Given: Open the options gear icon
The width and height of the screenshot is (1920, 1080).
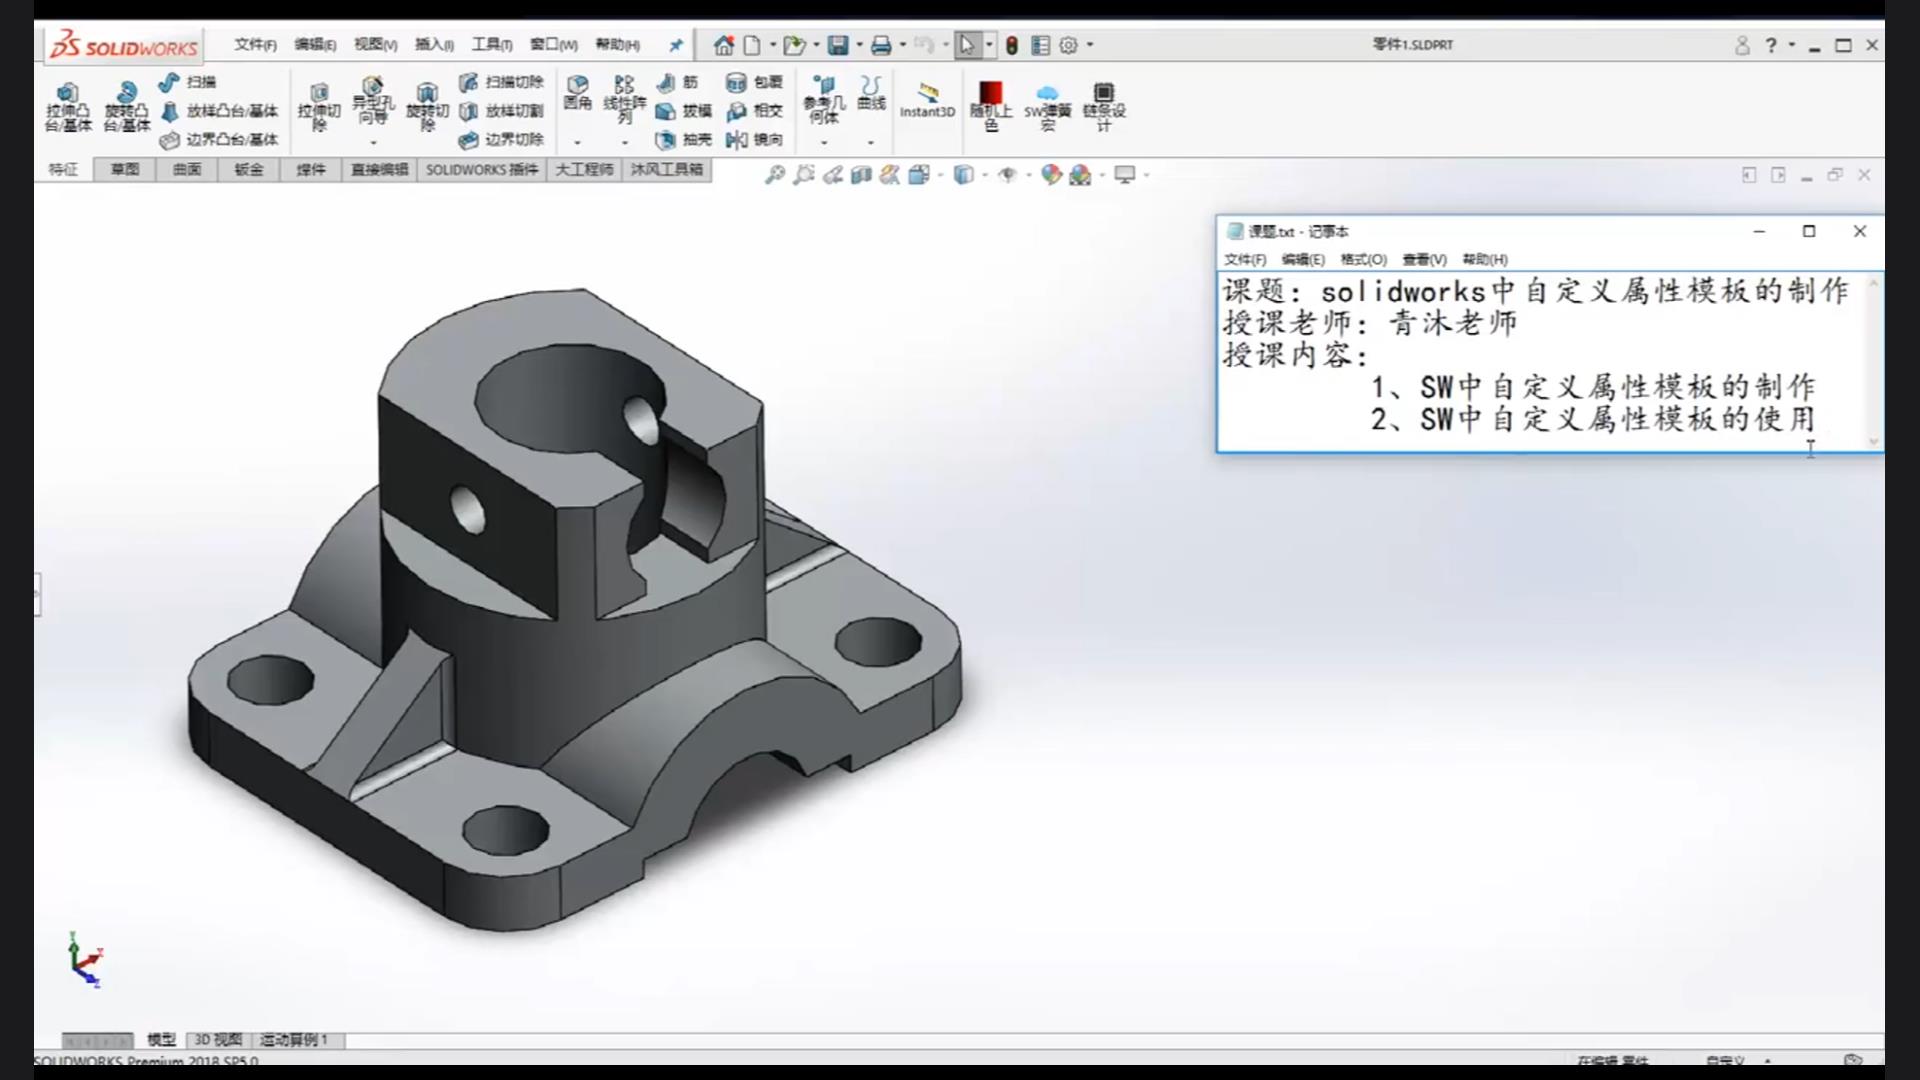Looking at the screenshot, I should (1069, 45).
